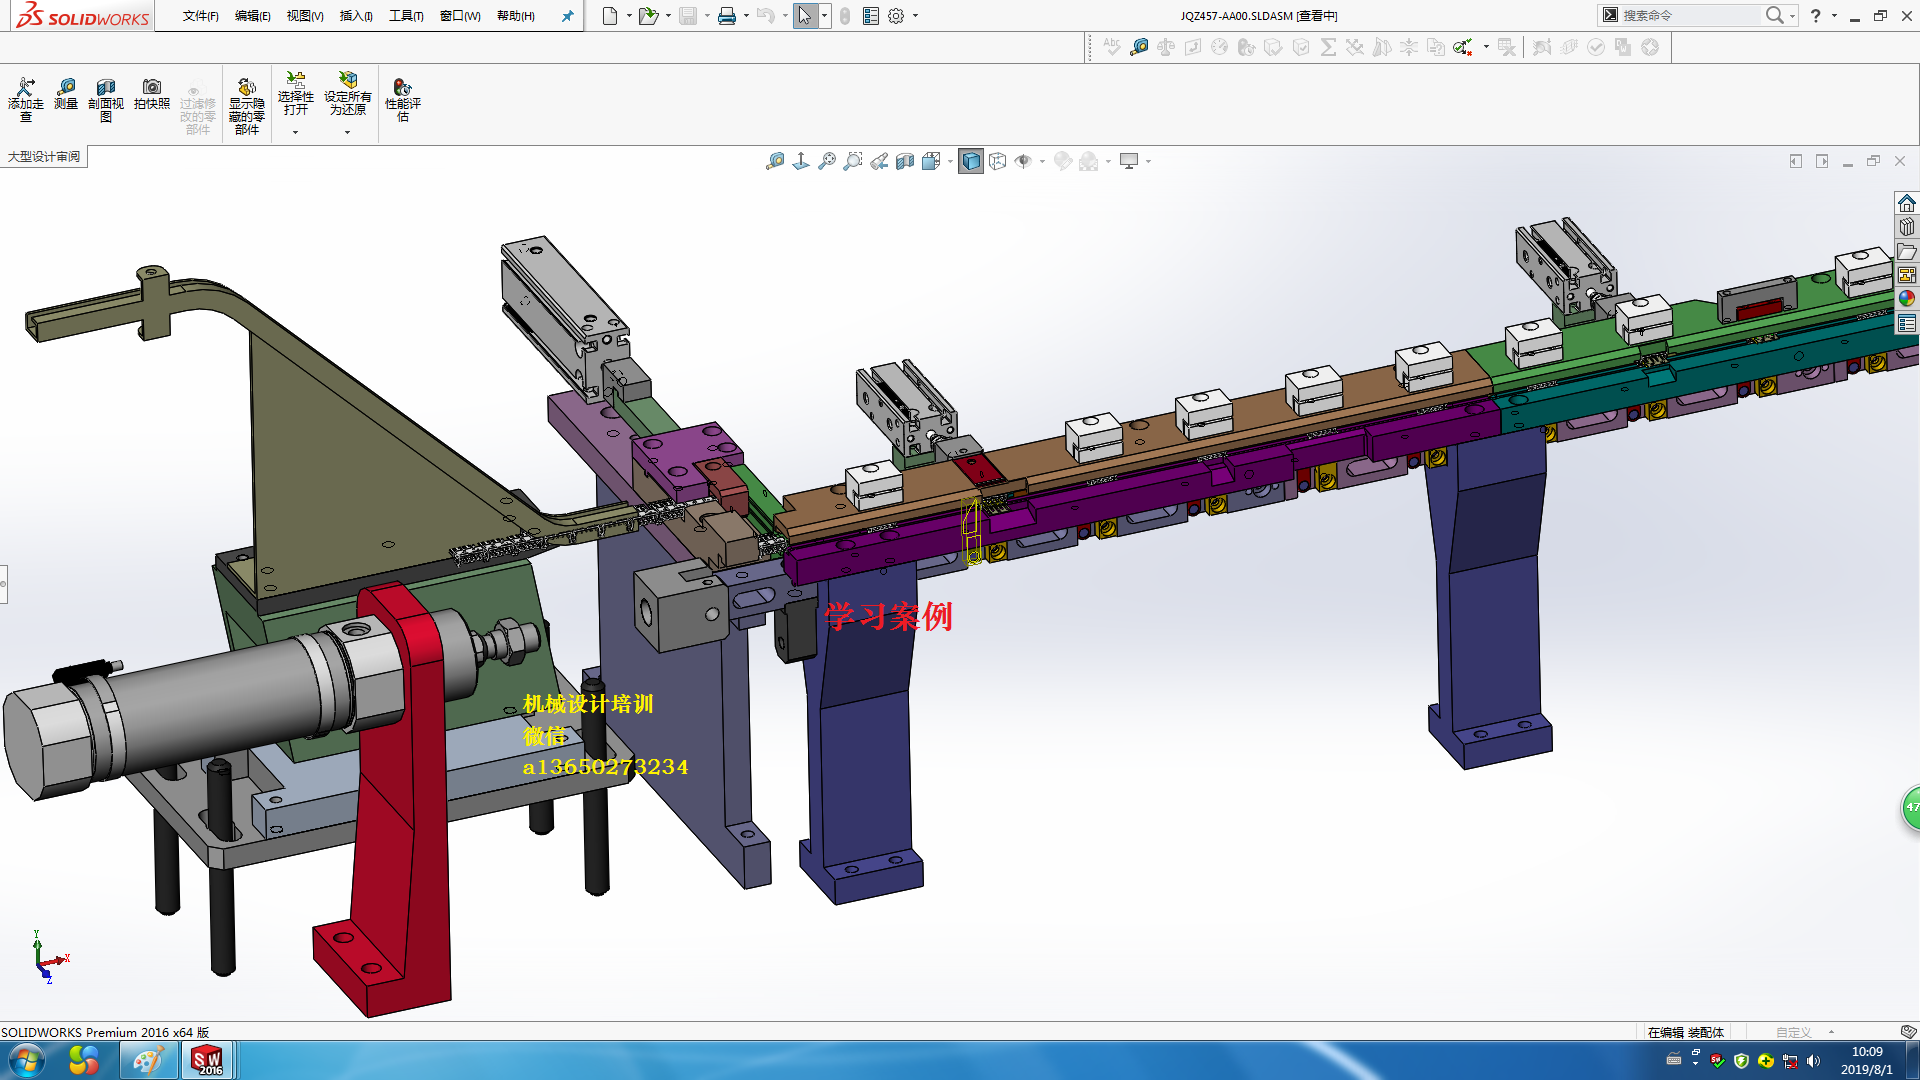Open the Design Library task pane tab
1920x1080 pixels.
(x=1907, y=227)
